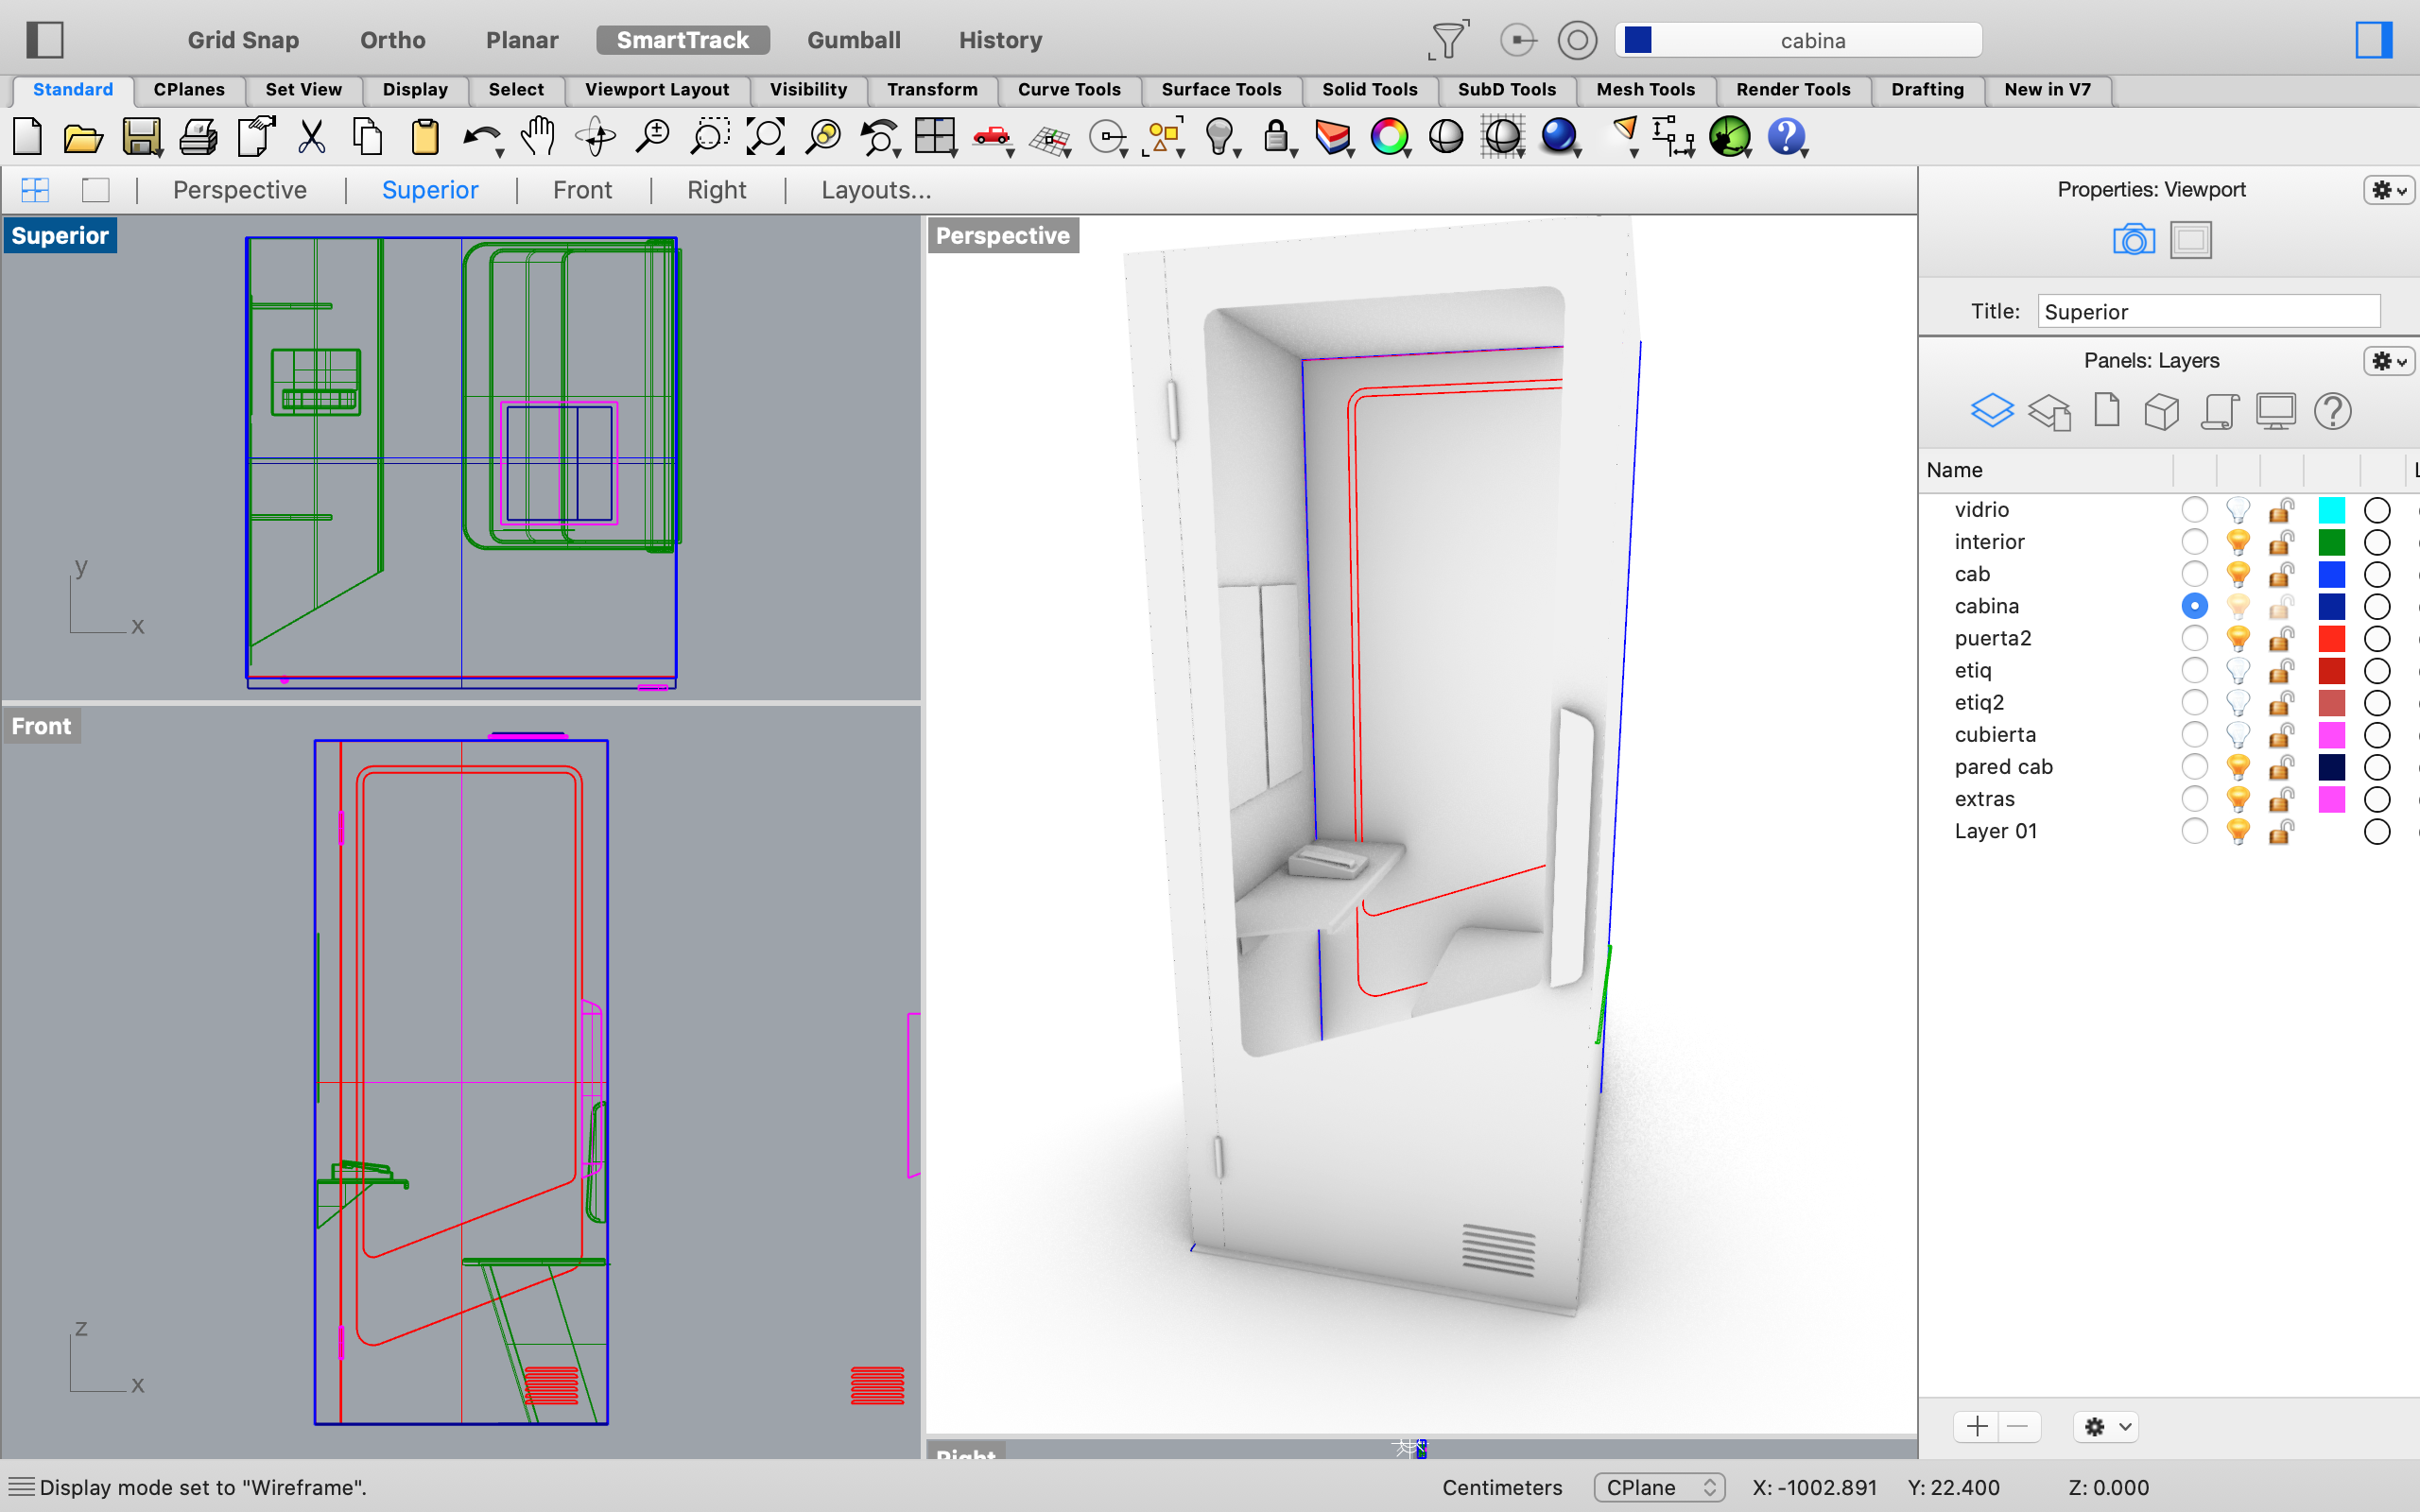
Task: Click the Lock objects padlock icon
Action: coord(1275,136)
